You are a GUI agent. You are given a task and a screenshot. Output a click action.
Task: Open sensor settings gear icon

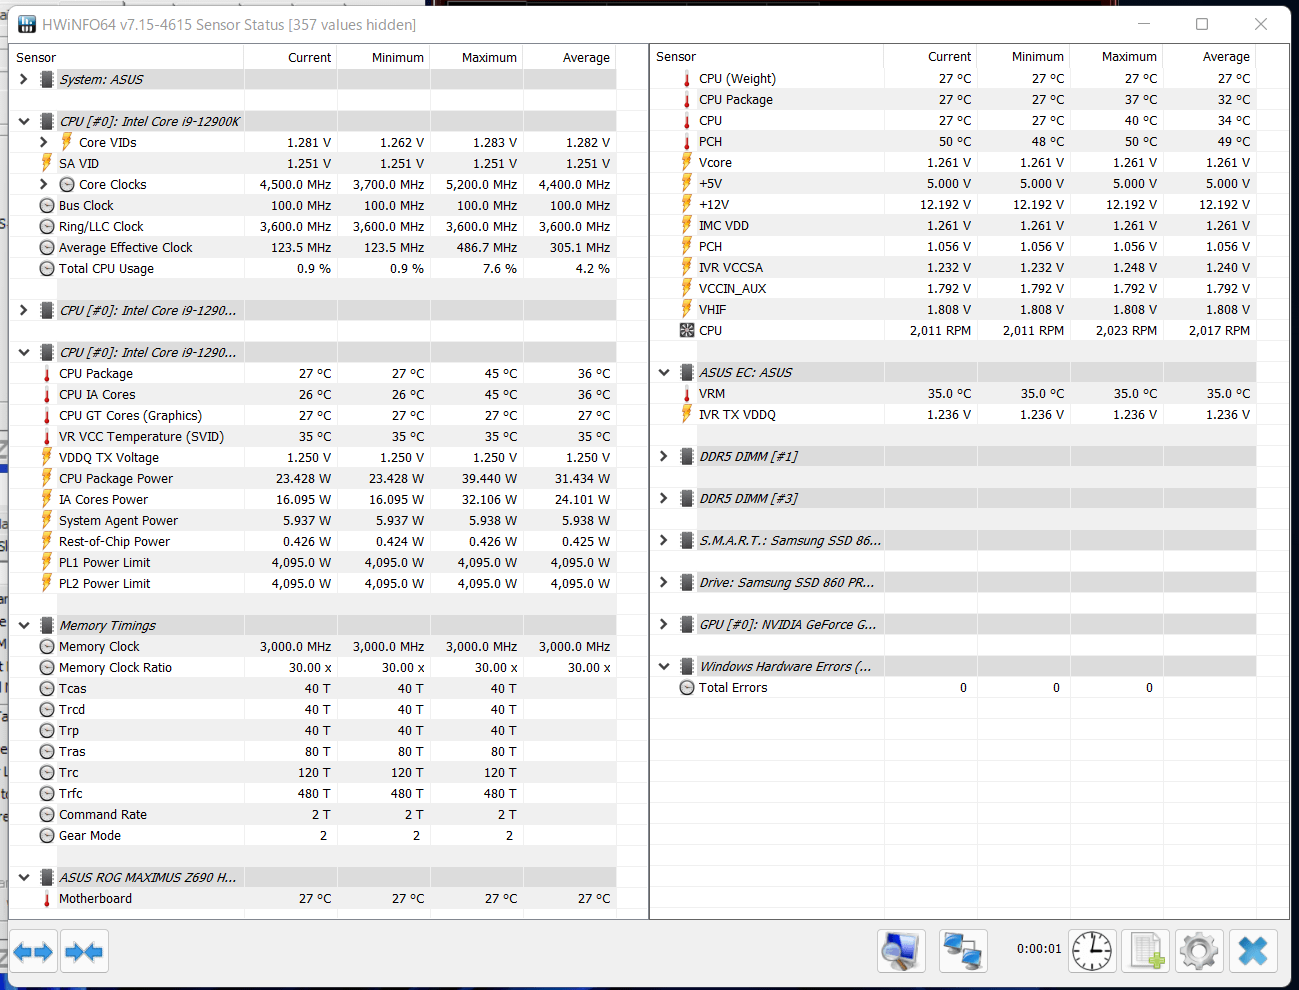point(1199,951)
